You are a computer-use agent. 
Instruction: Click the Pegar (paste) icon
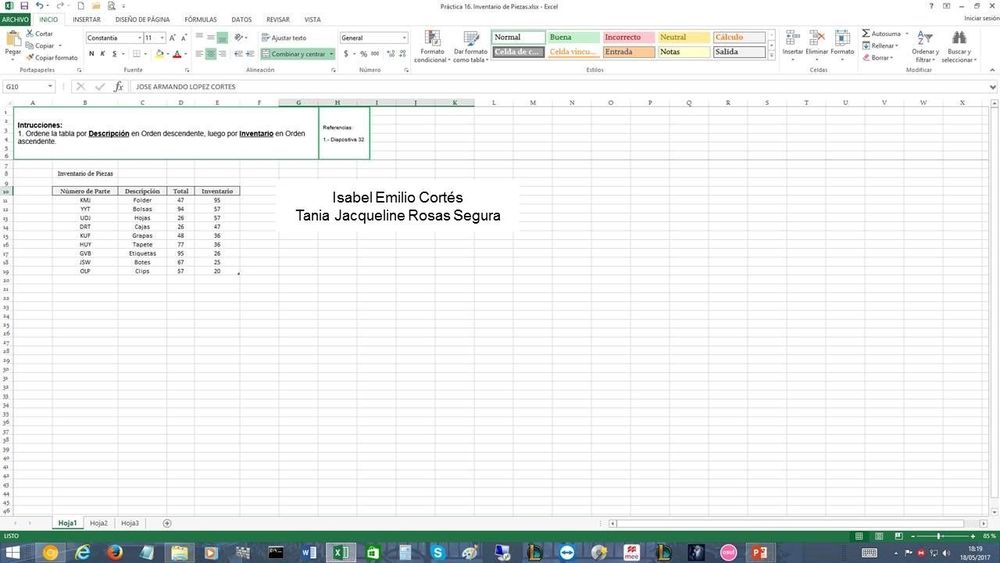coord(13,40)
